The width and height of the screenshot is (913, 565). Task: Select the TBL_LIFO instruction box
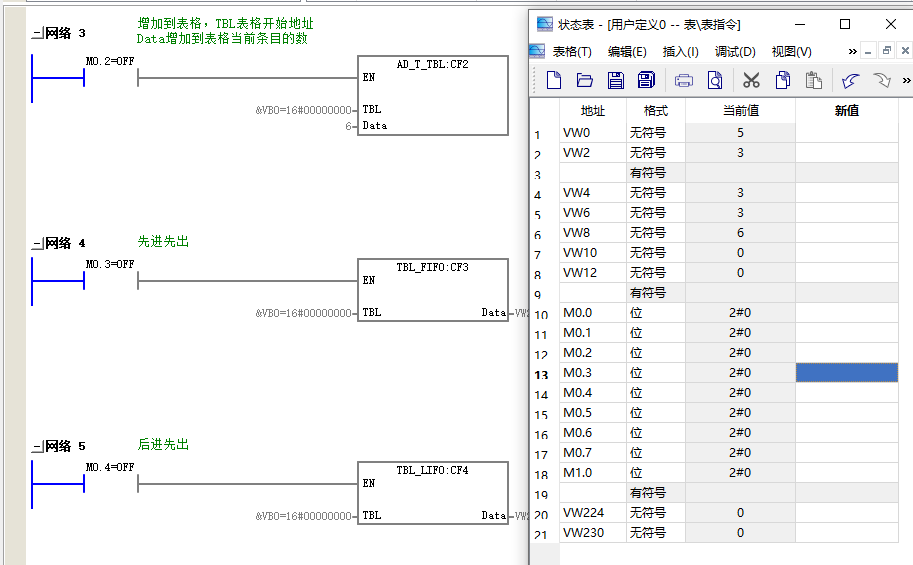tap(433, 493)
